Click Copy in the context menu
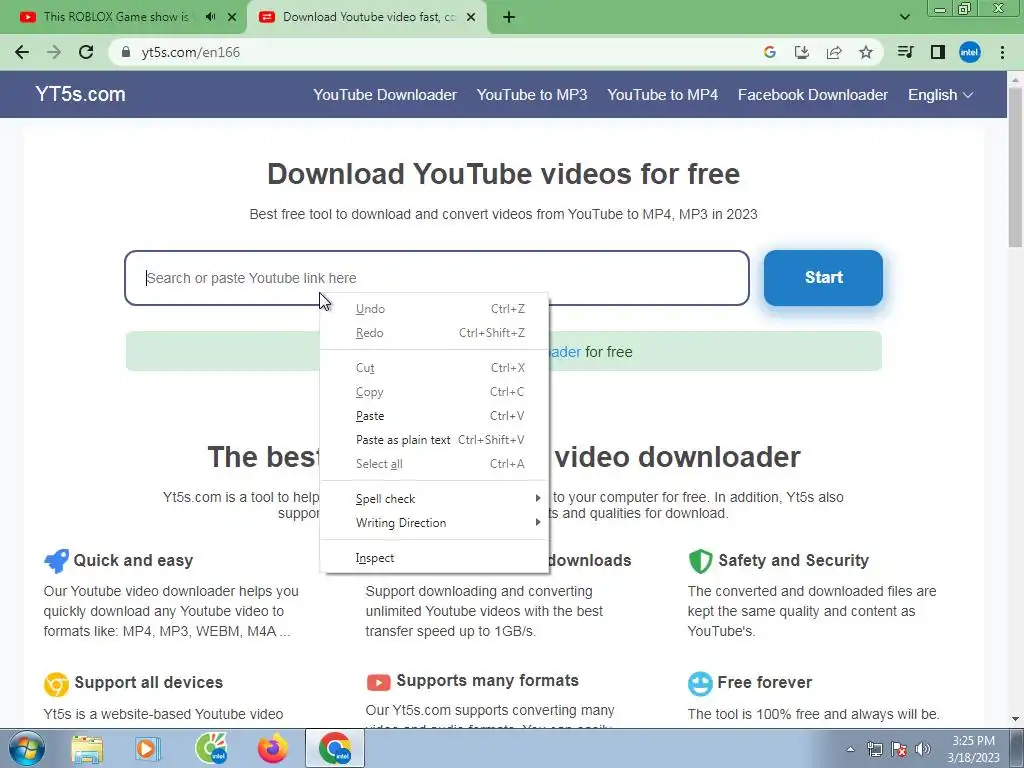The height and width of the screenshot is (768, 1024). click(434, 392)
